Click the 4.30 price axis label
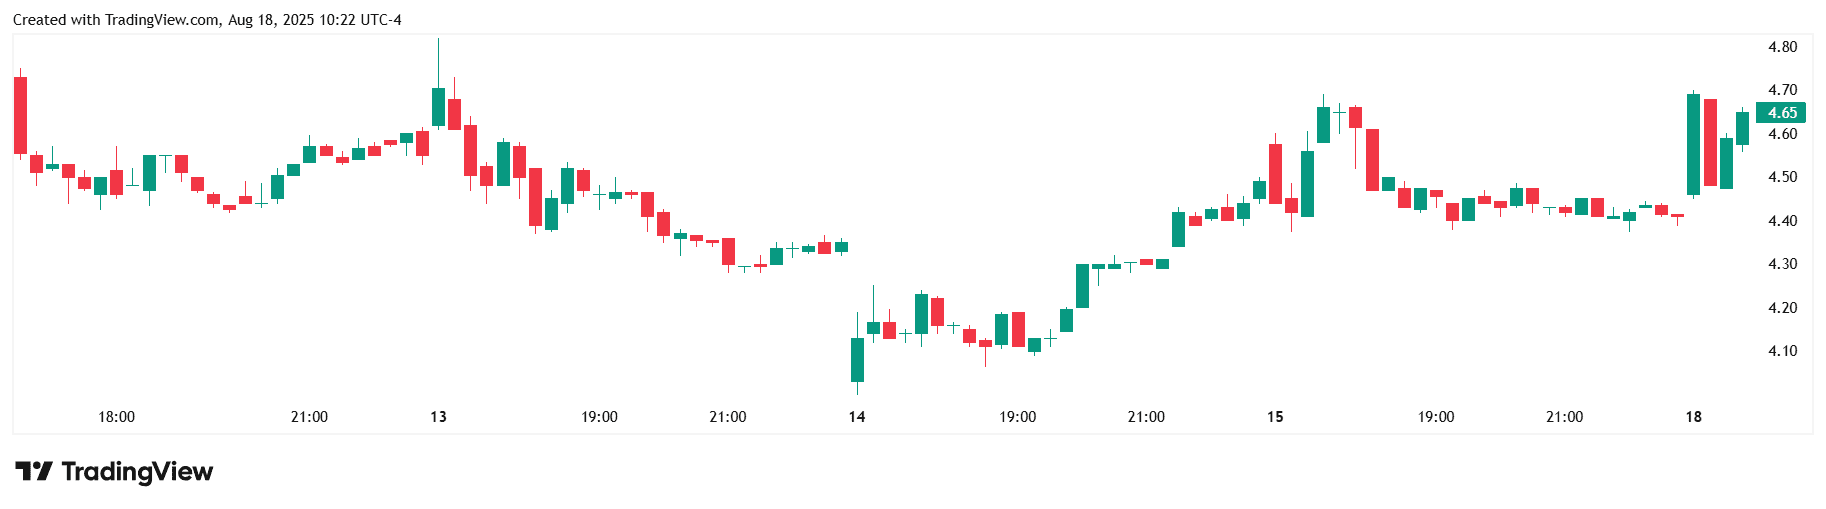Image resolution: width=1826 pixels, height=509 pixels. coord(1782,264)
